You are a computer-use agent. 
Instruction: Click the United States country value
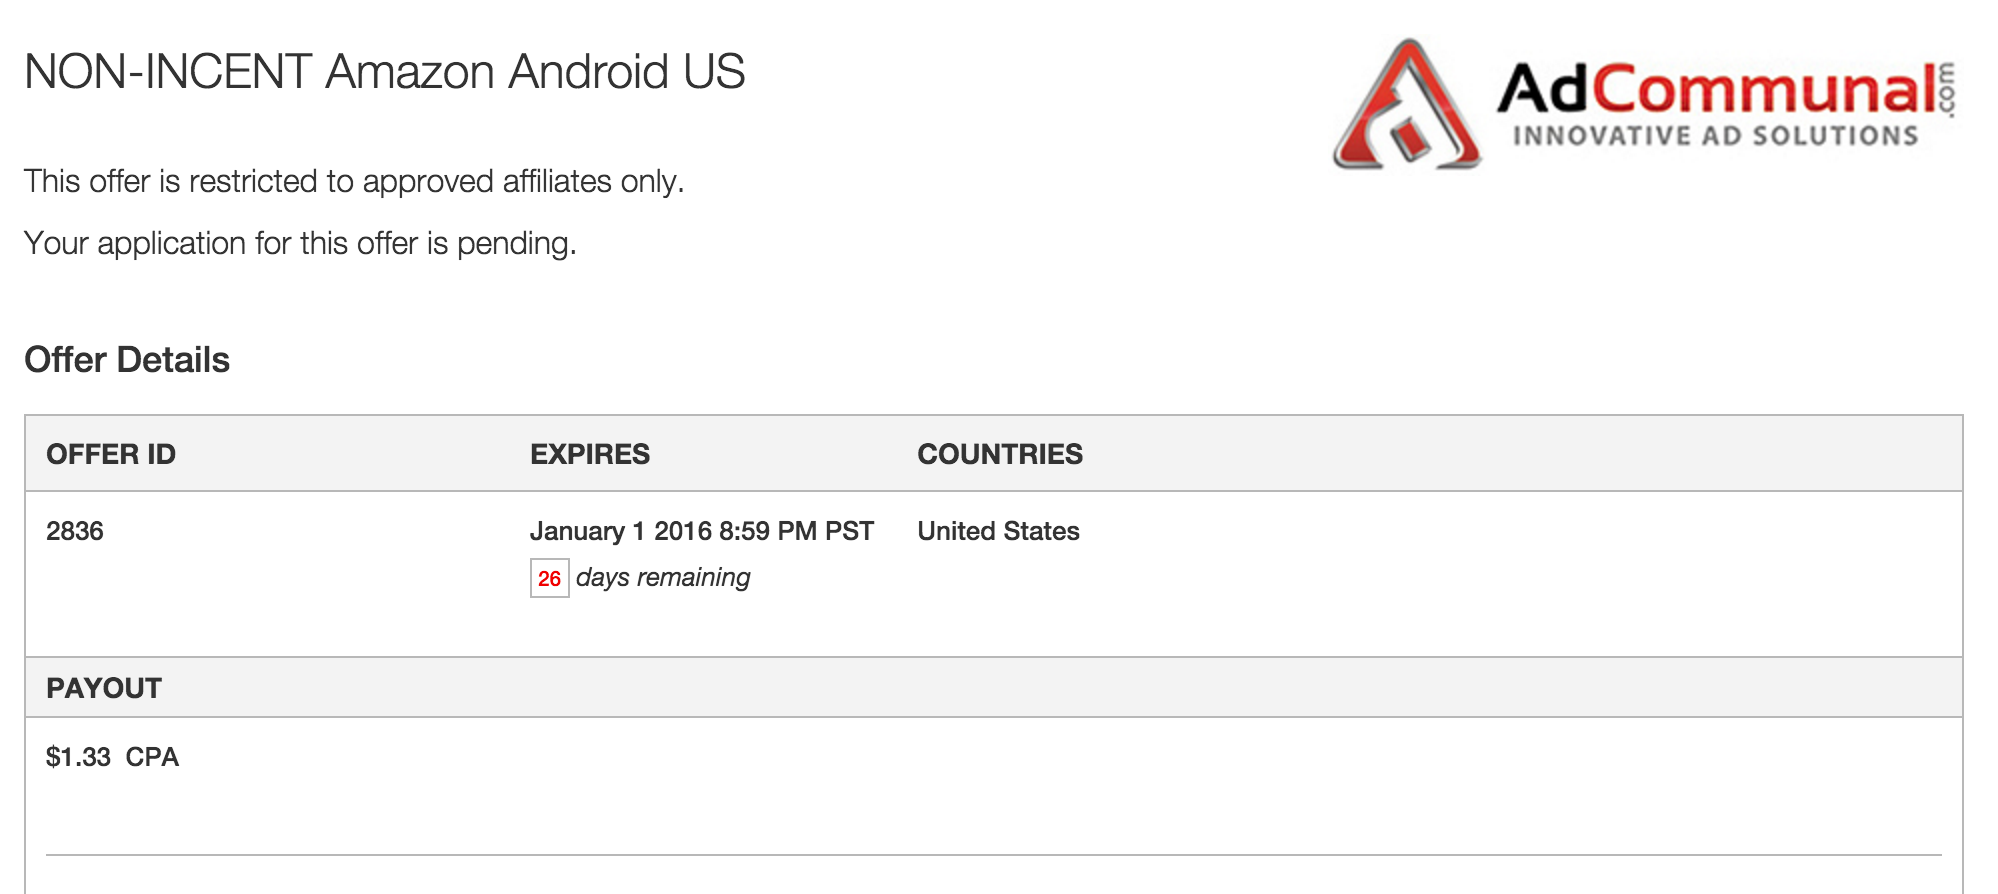coord(998,531)
